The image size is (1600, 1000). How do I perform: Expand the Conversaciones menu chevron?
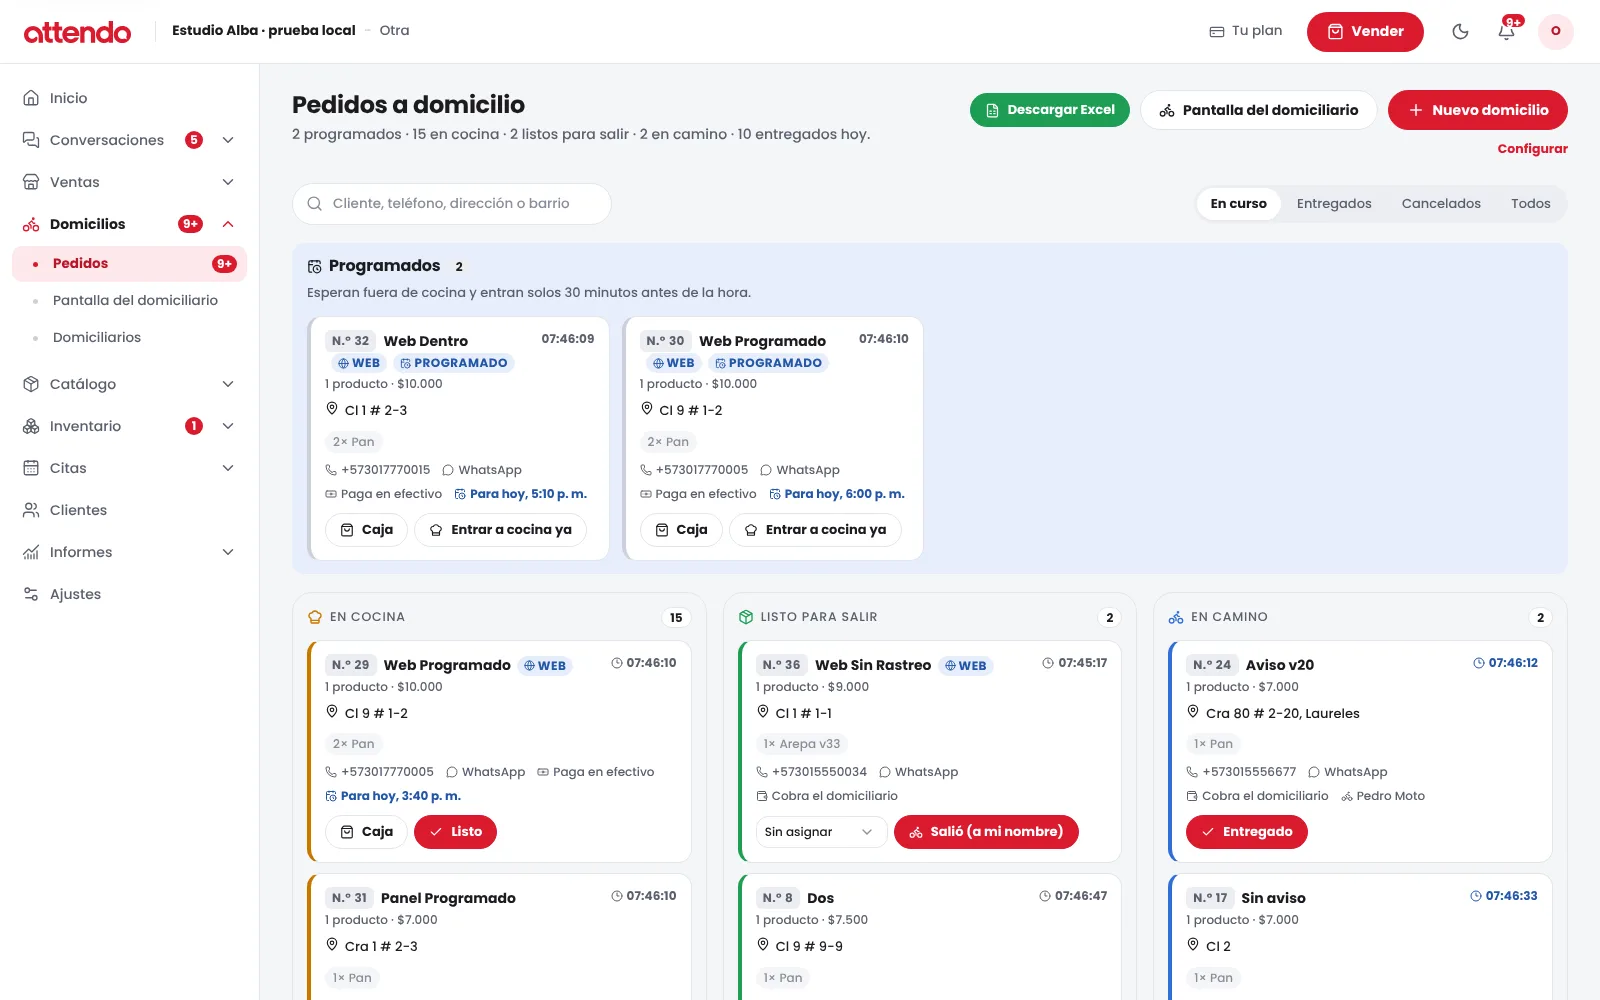(x=228, y=140)
